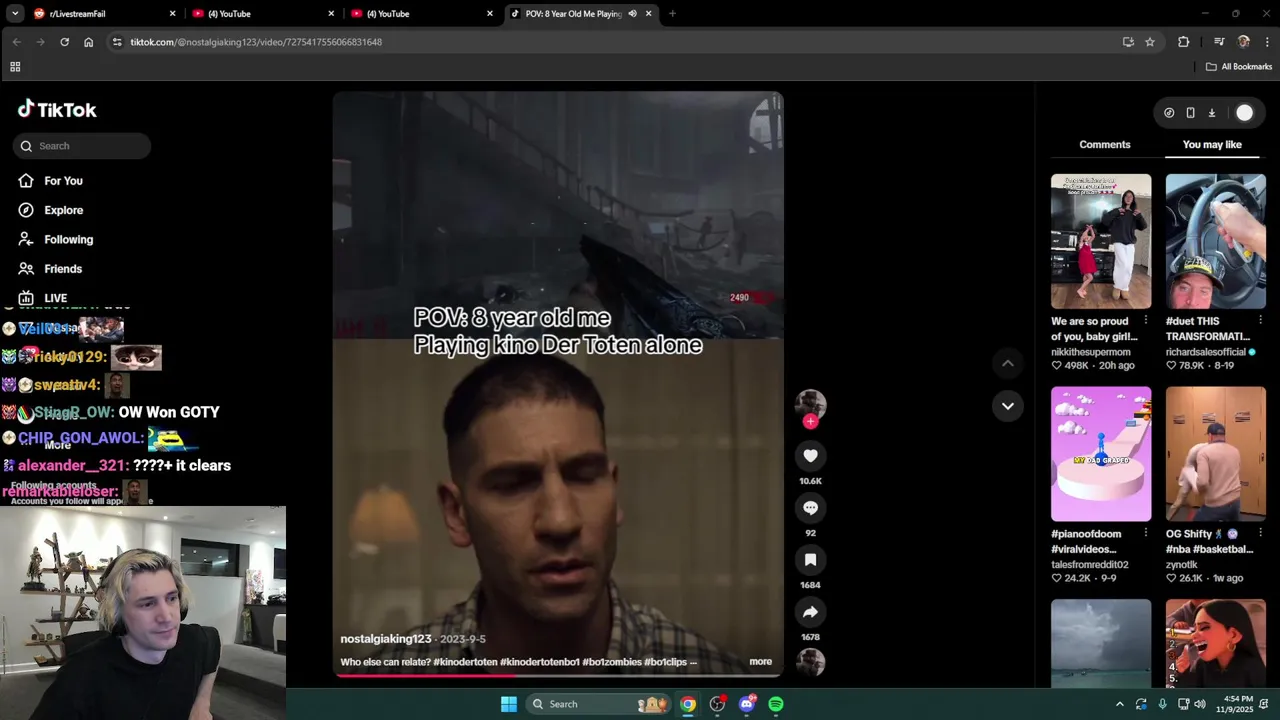Reload the page
1280x720 pixels.
pyautogui.click(x=64, y=42)
